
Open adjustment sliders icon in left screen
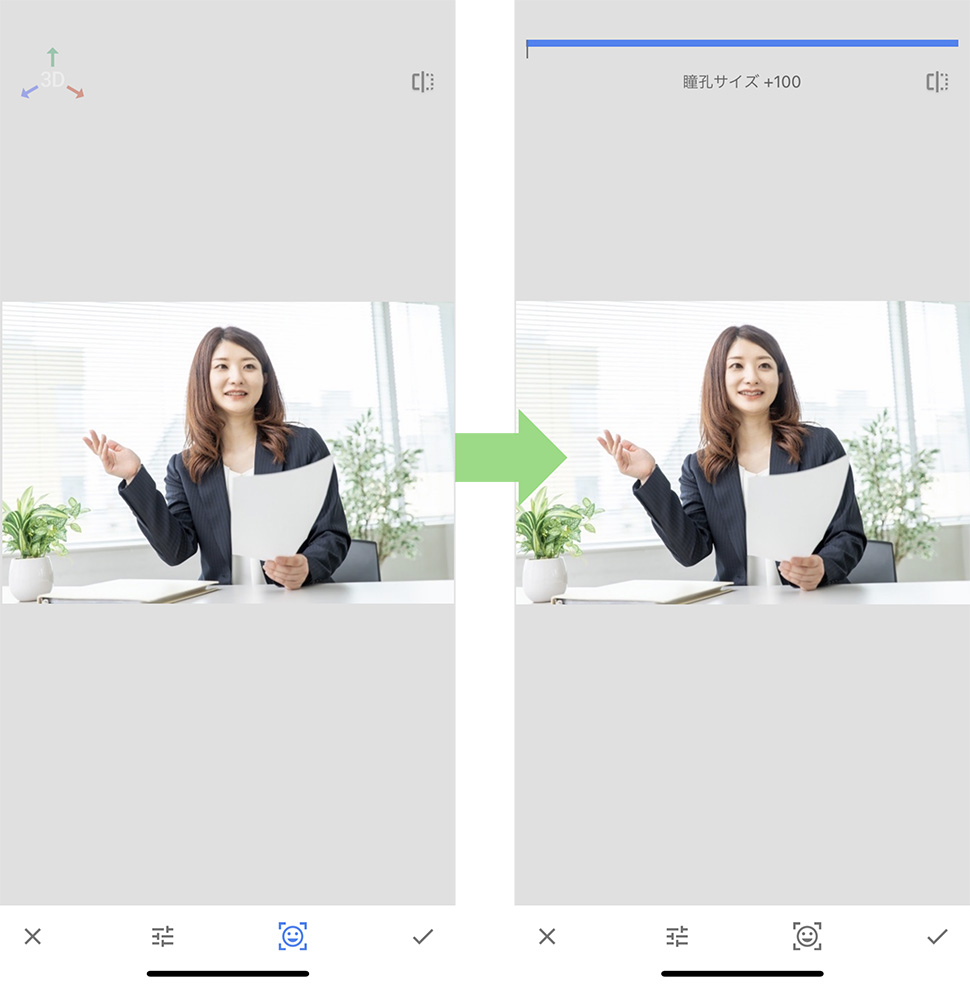163,936
